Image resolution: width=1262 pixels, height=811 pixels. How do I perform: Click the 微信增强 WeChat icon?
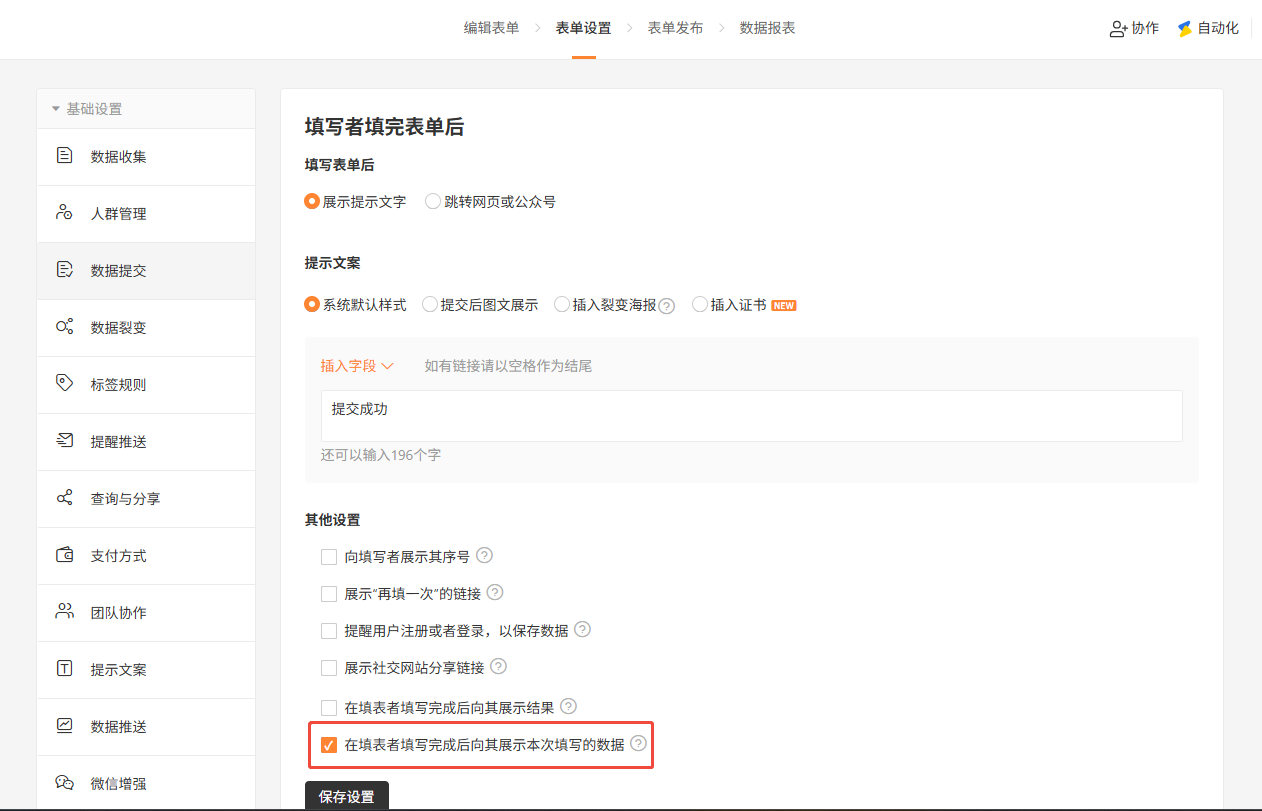tap(65, 783)
